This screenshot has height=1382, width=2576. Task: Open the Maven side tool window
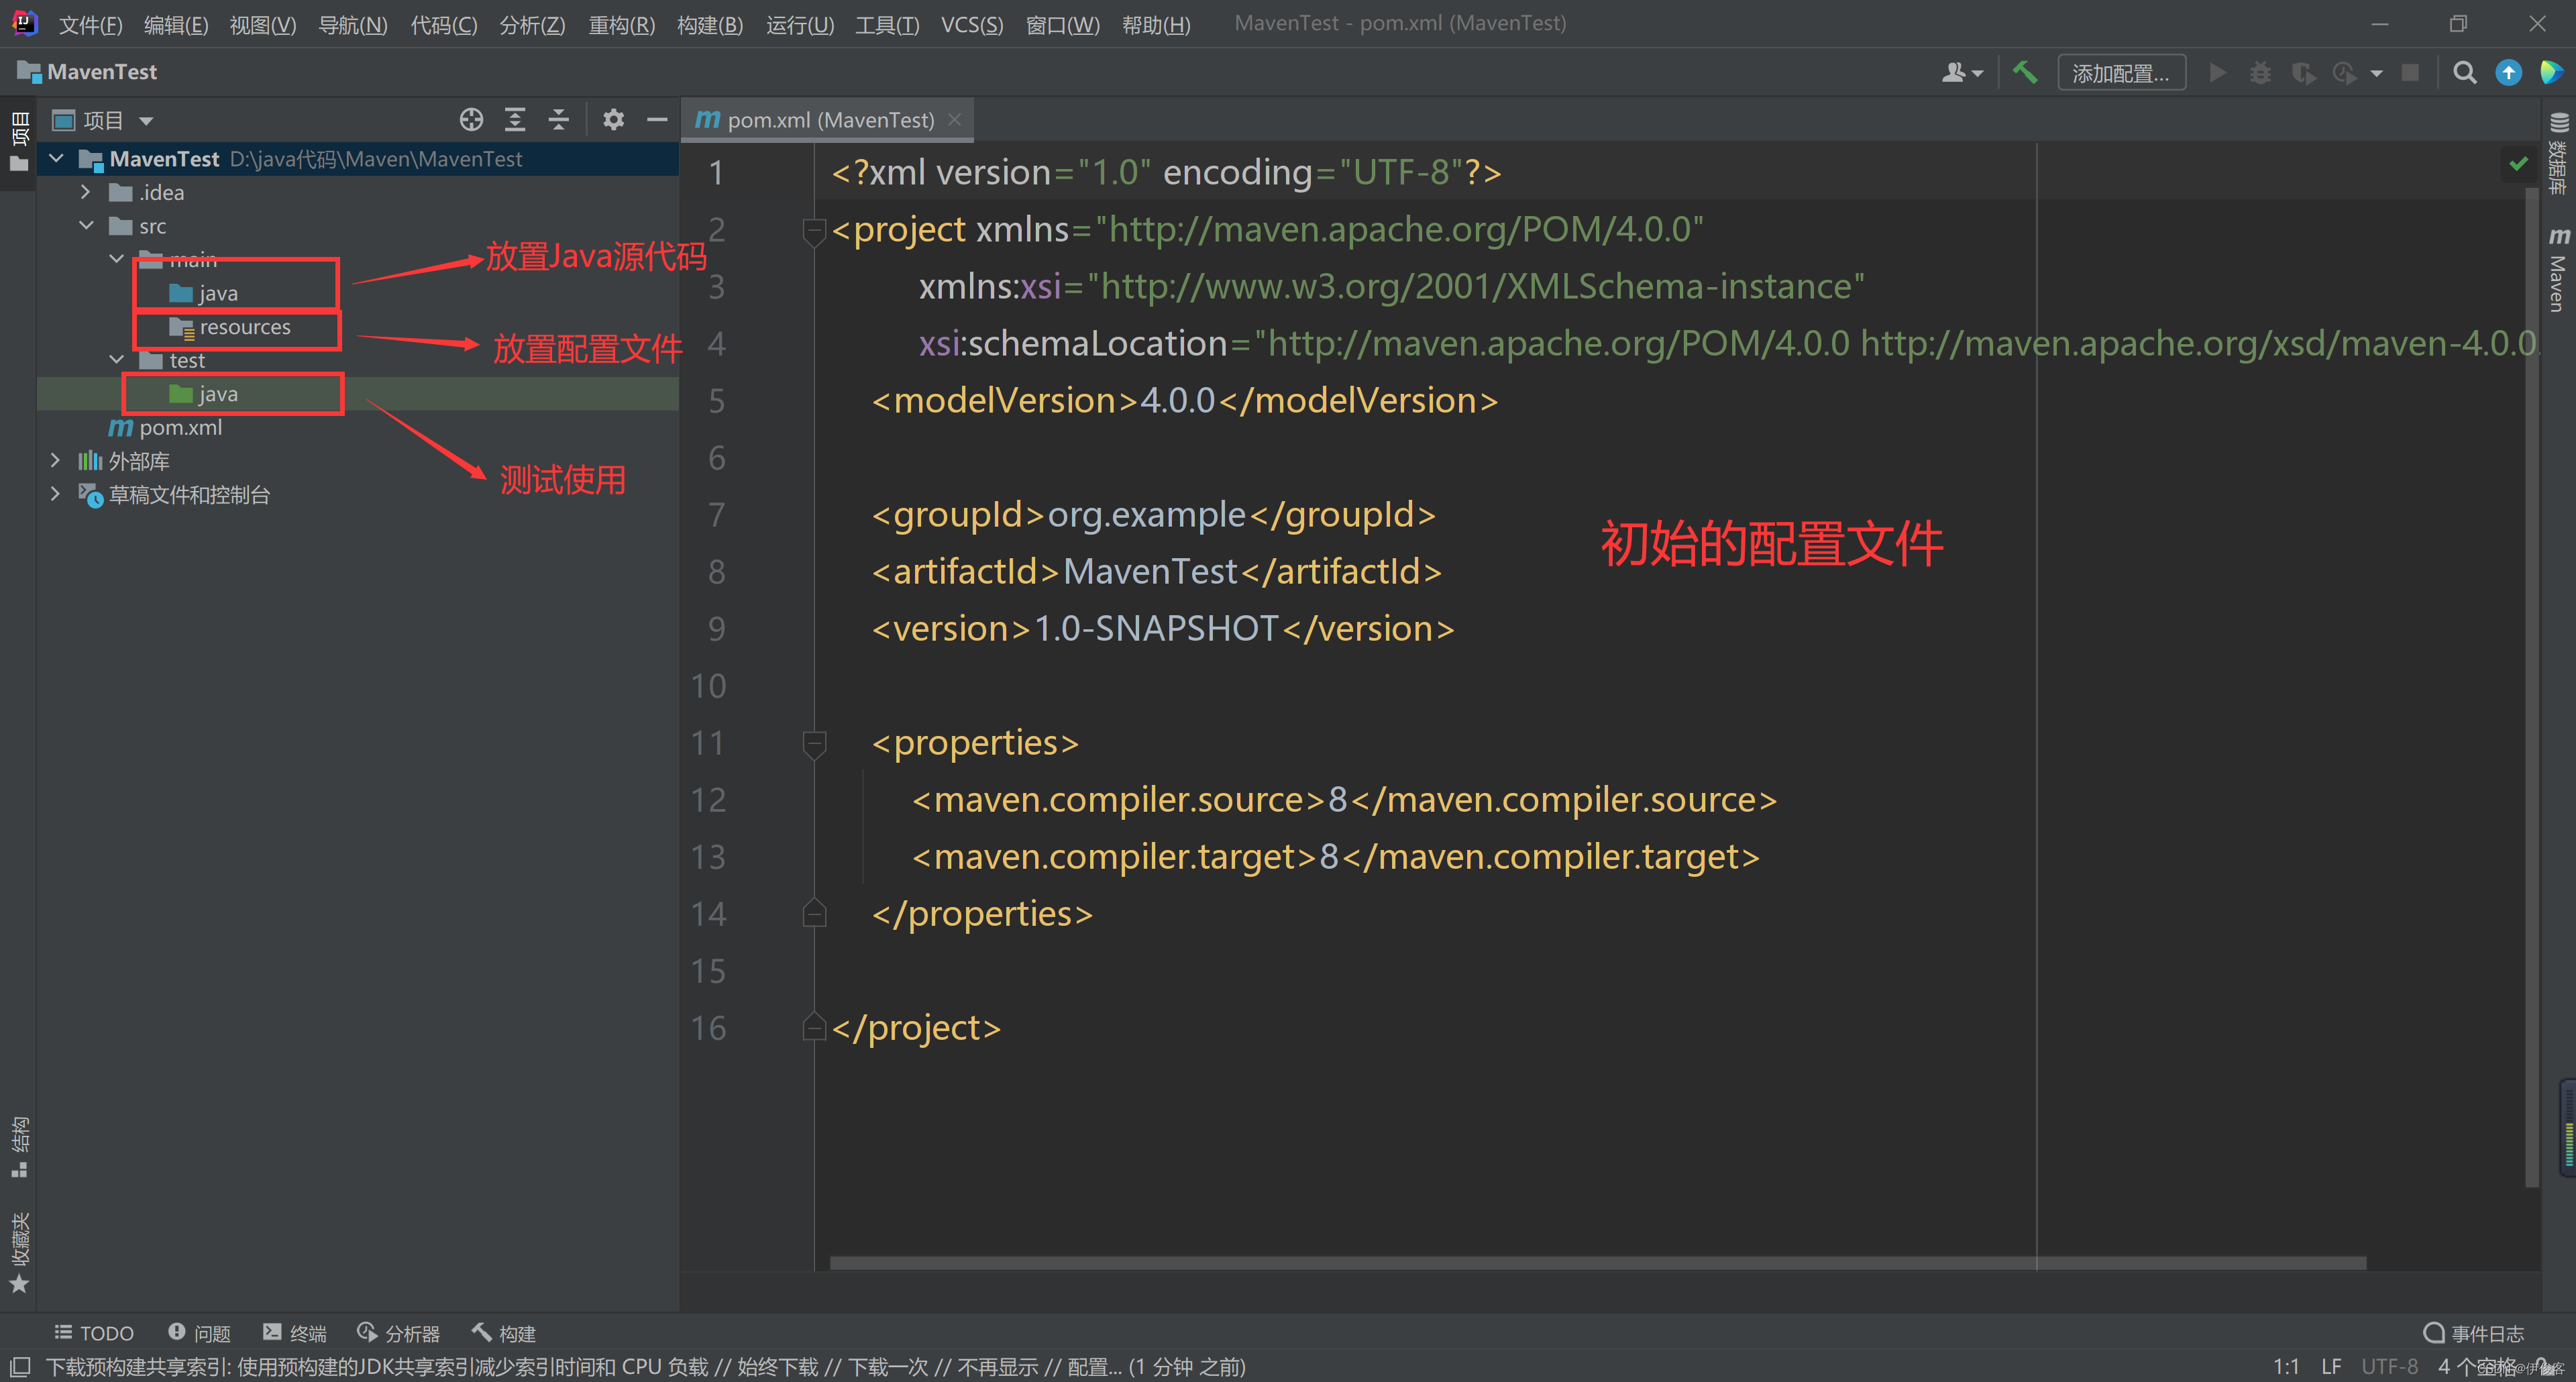pos(2558,270)
